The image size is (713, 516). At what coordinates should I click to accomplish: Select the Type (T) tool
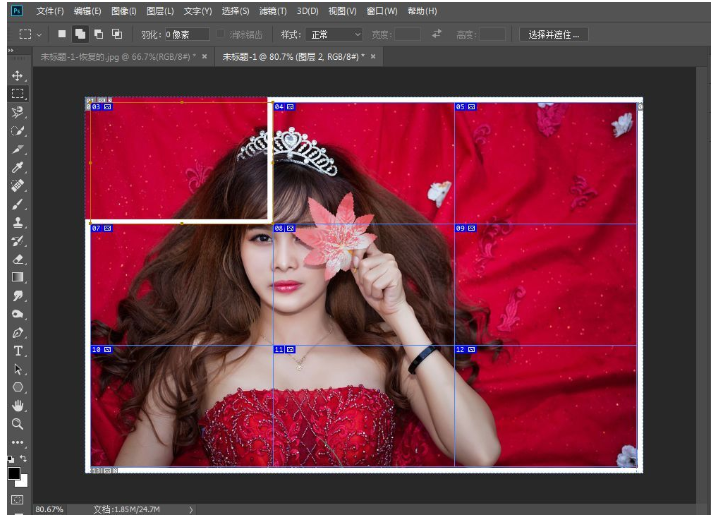click(x=18, y=351)
